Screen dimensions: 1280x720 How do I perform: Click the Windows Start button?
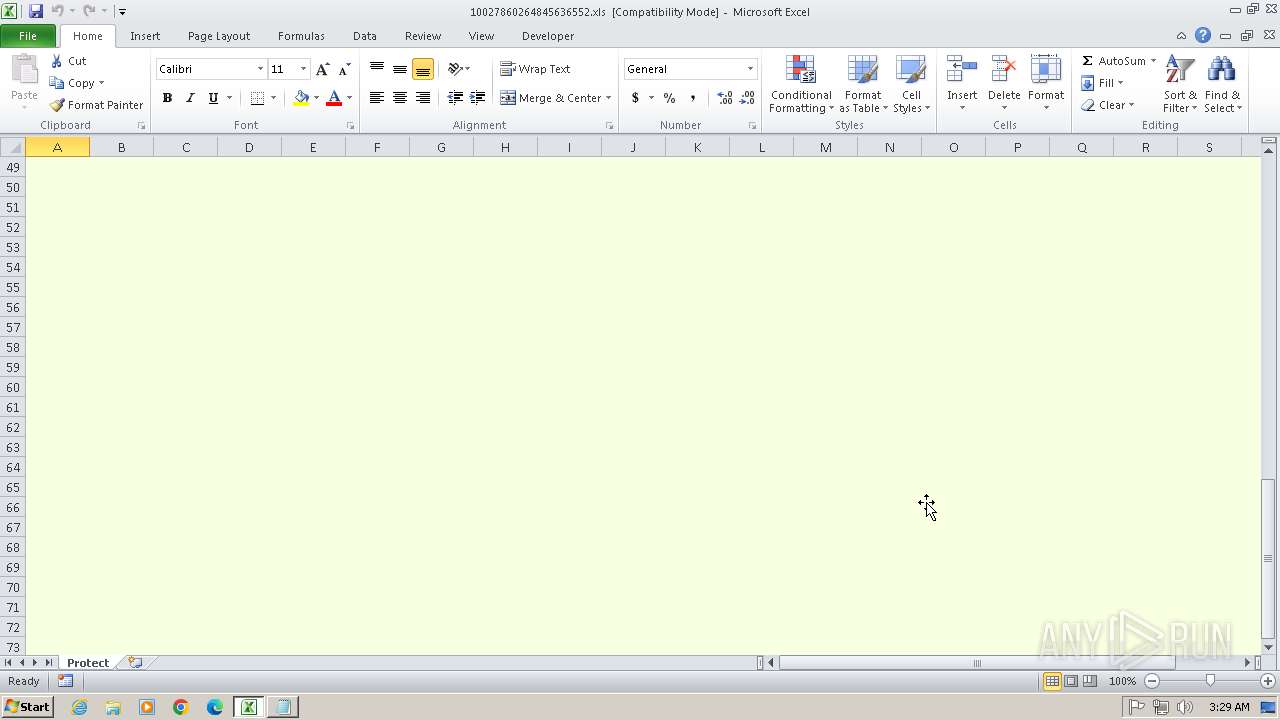[x=27, y=707]
